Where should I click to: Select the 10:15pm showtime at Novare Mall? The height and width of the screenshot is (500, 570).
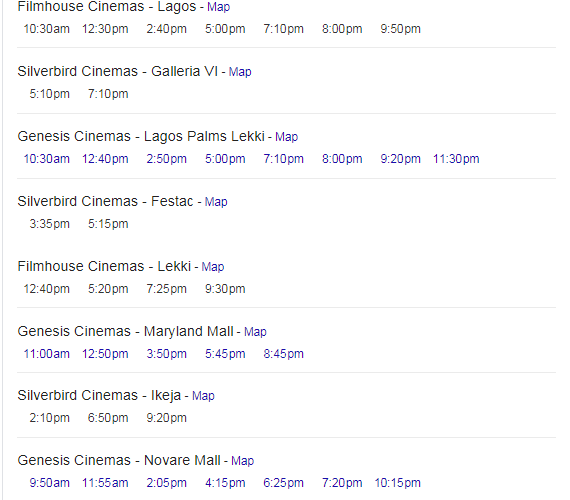(x=398, y=483)
